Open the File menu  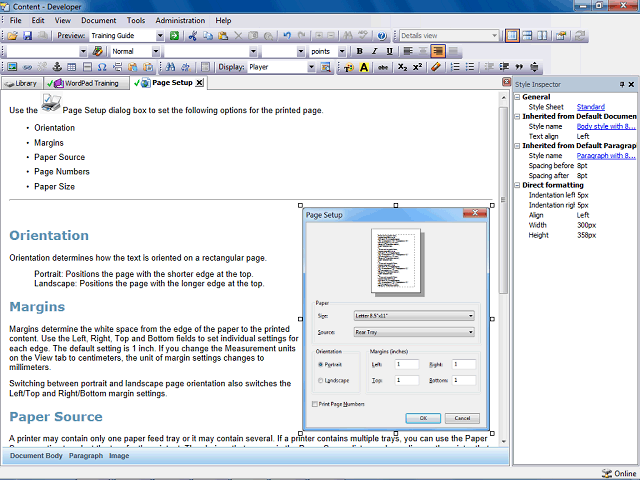click(16, 20)
